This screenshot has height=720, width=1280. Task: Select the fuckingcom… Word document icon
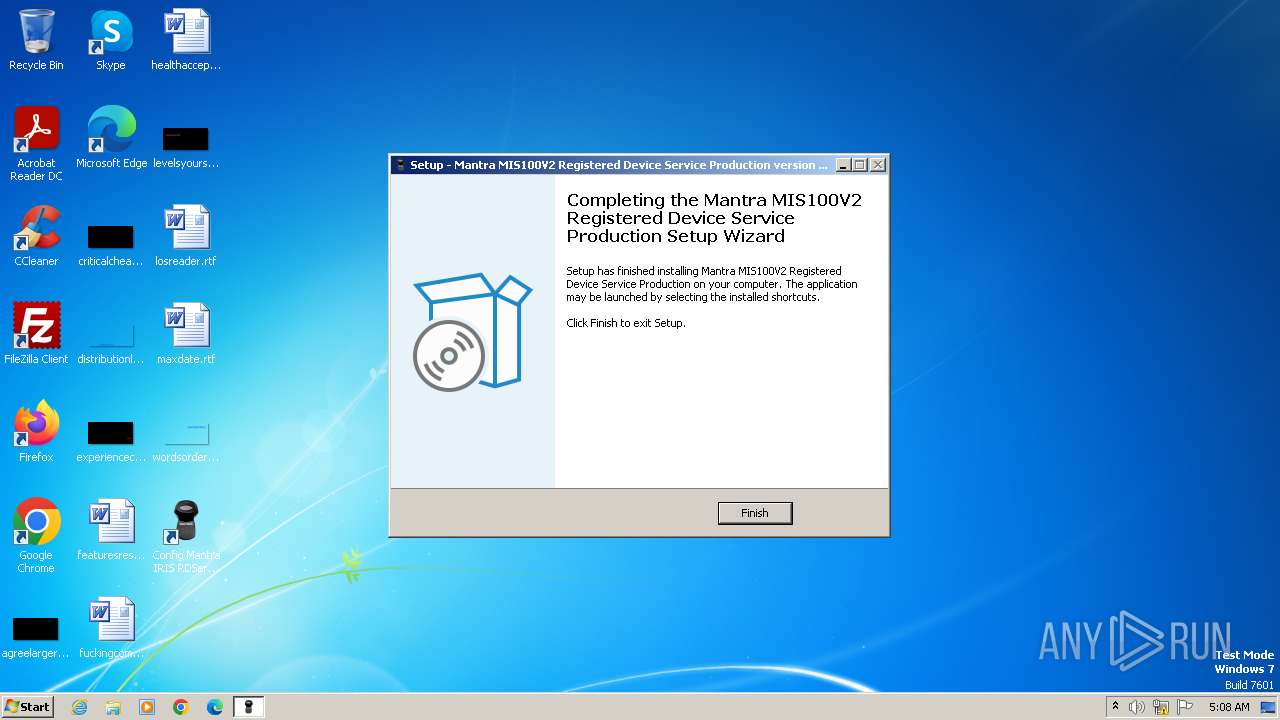(x=111, y=629)
